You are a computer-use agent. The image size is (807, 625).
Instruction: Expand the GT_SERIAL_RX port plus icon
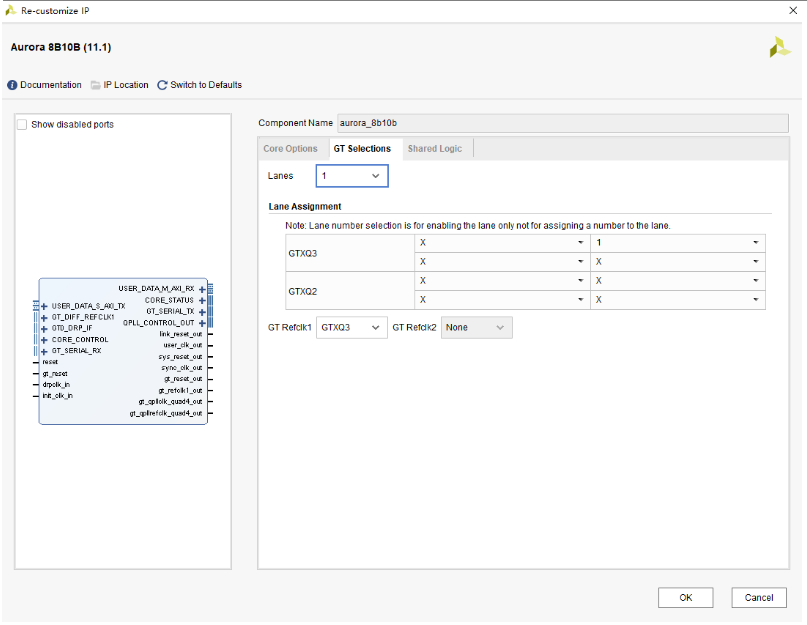[x=44, y=352]
